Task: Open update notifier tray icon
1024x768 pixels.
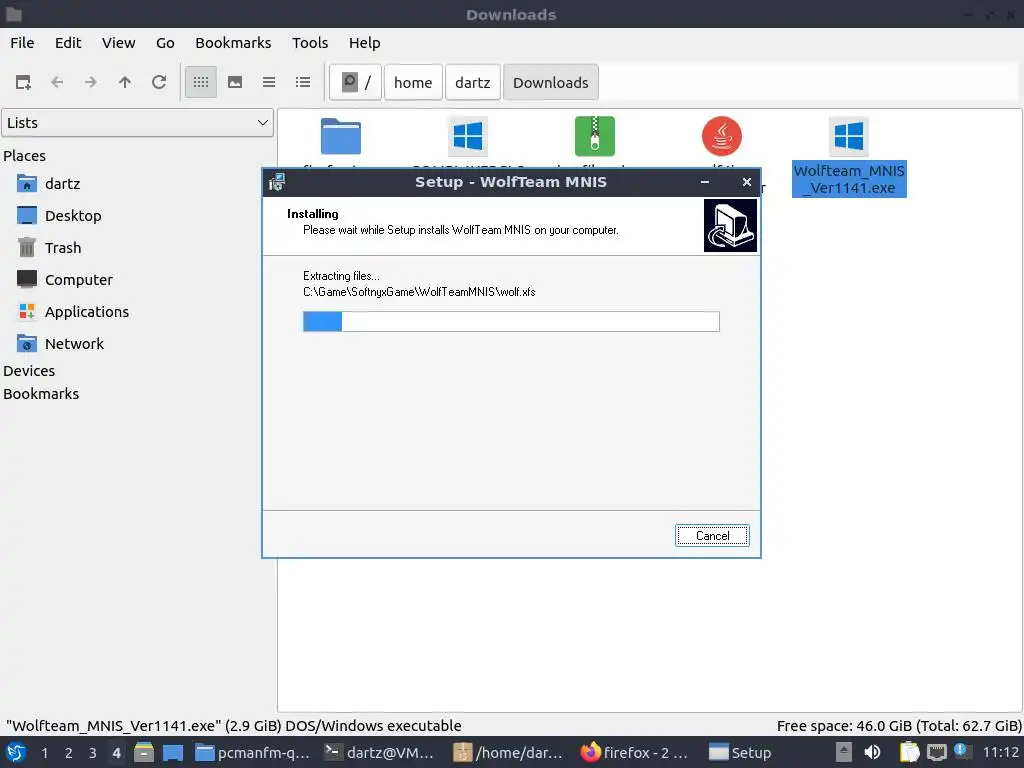Action: pyautogui.click(x=961, y=751)
